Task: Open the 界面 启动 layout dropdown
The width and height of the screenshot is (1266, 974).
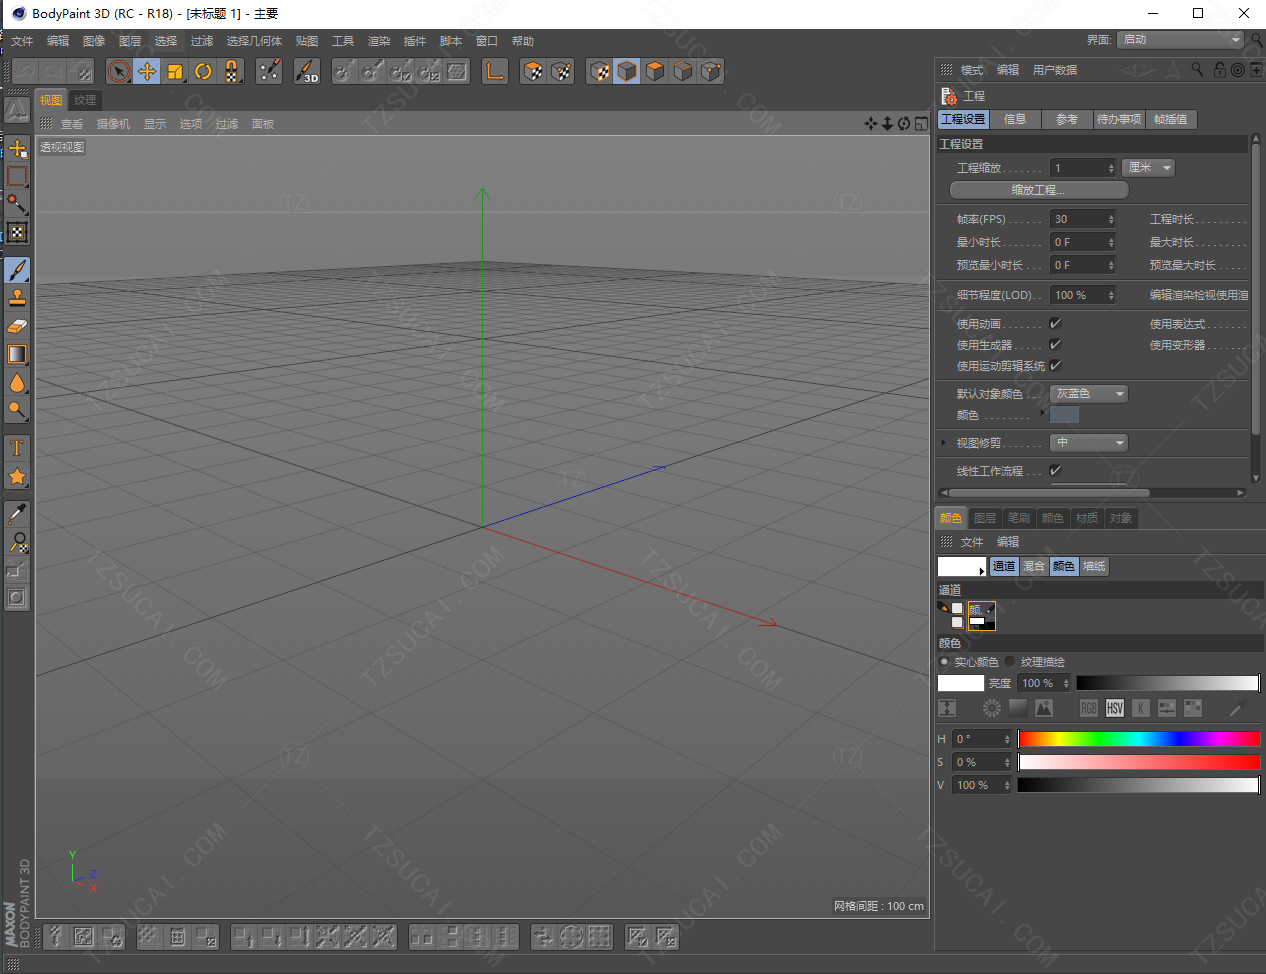Action: 1181,39
